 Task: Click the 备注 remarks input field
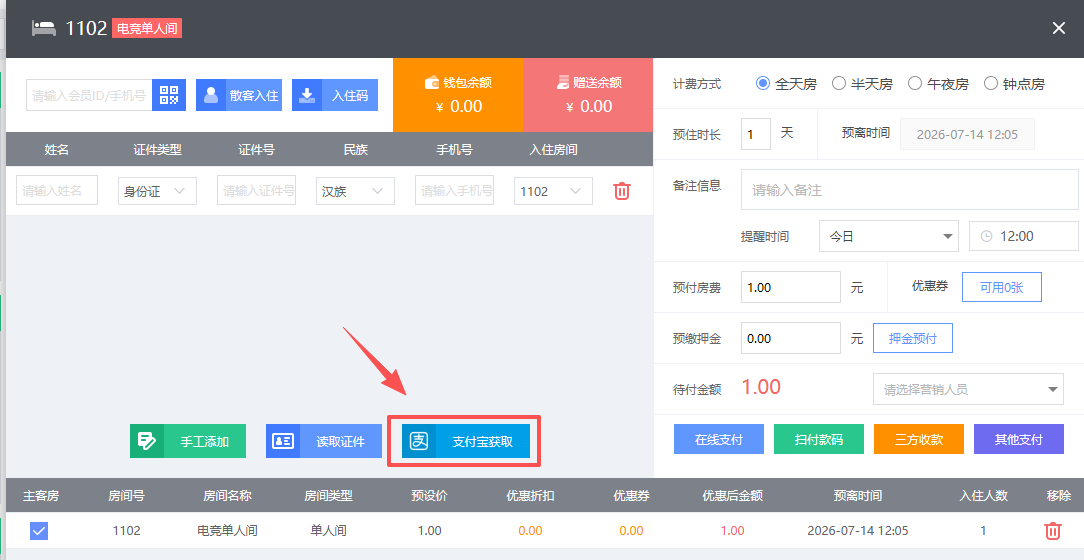click(910, 189)
